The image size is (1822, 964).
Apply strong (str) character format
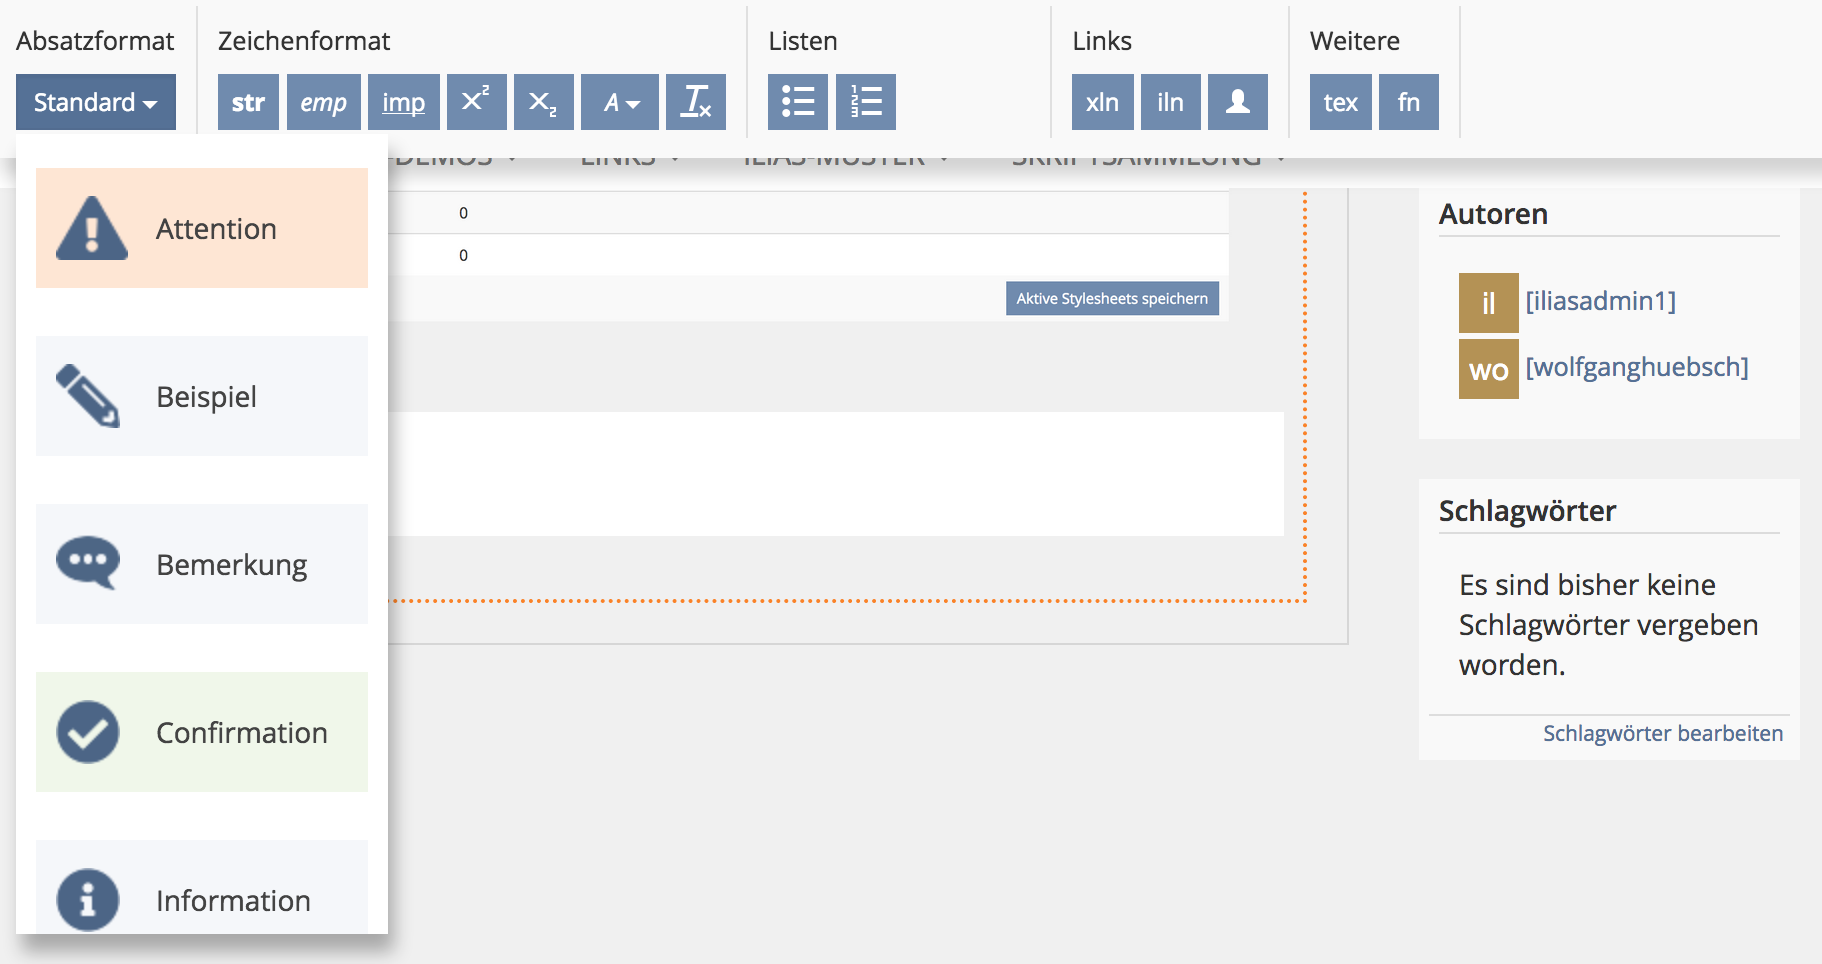[x=248, y=102]
